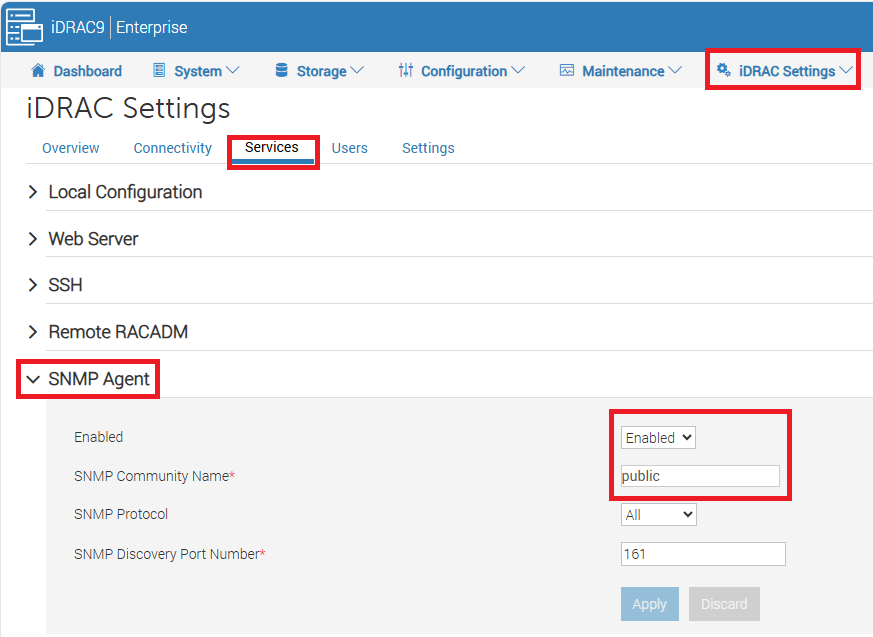Click the System menu server icon
The width and height of the screenshot is (873, 637).
tap(159, 70)
